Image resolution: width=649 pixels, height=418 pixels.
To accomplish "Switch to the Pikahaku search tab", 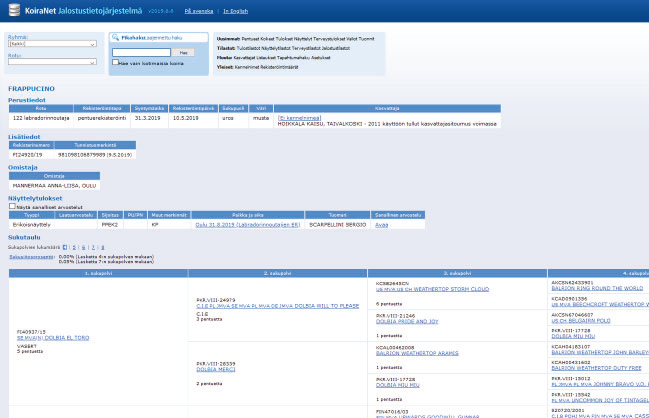I will pos(133,38).
